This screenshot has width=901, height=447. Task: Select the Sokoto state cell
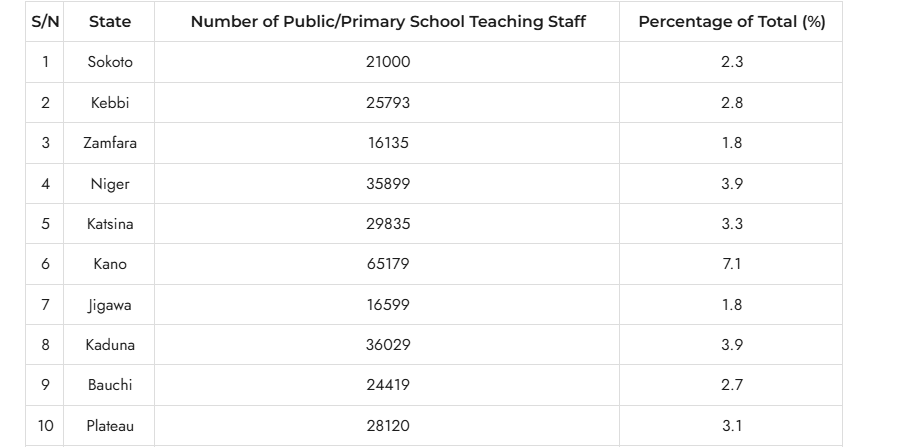click(110, 62)
